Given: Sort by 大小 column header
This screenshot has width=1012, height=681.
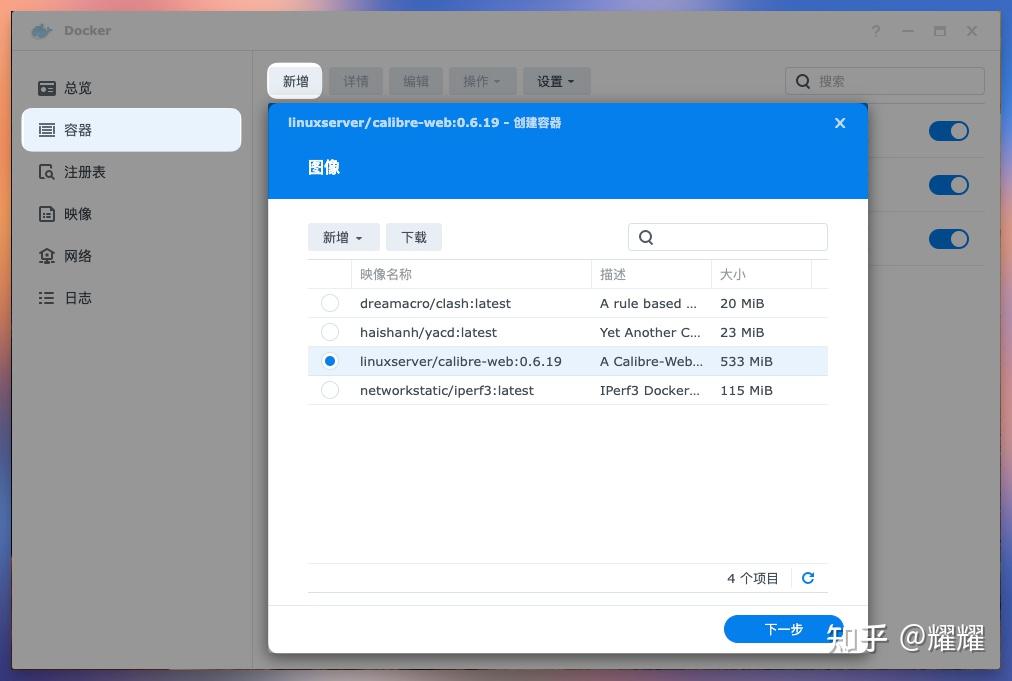Looking at the screenshot, I should pos(761,274).
